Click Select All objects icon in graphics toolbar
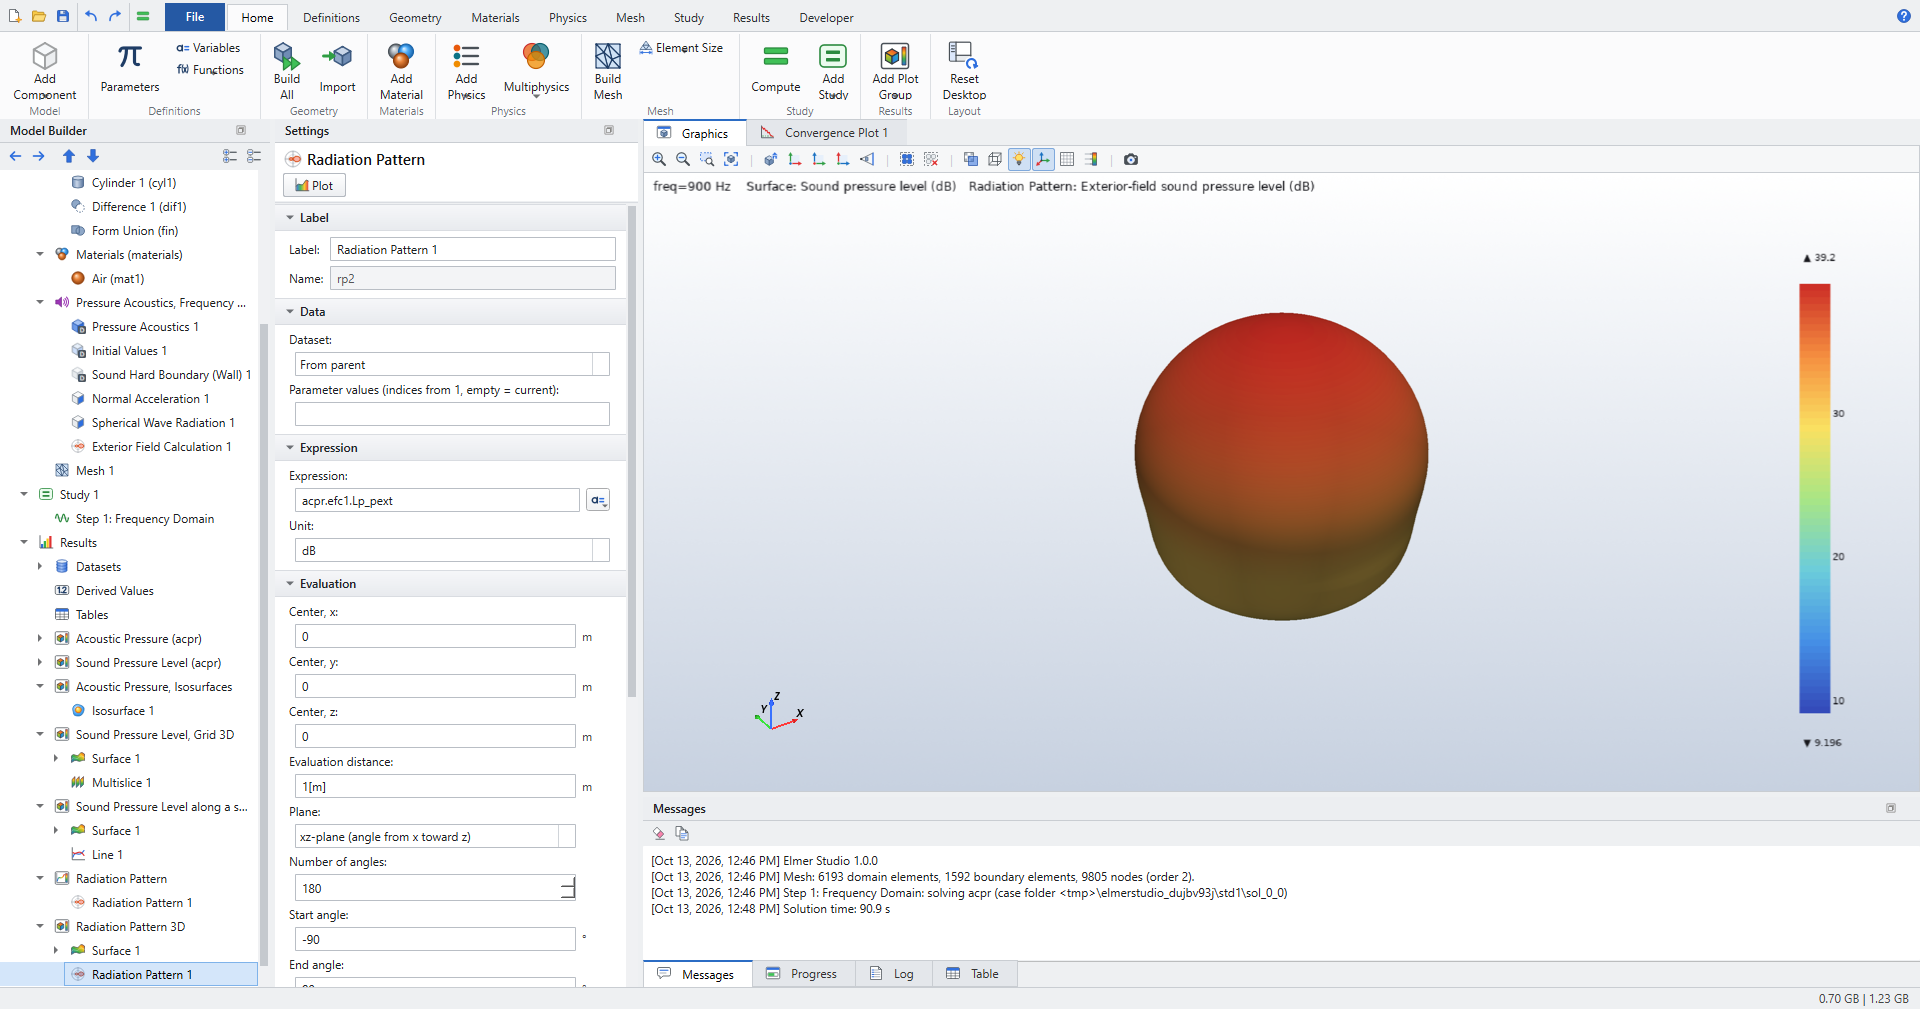 (x=907, y=159)
